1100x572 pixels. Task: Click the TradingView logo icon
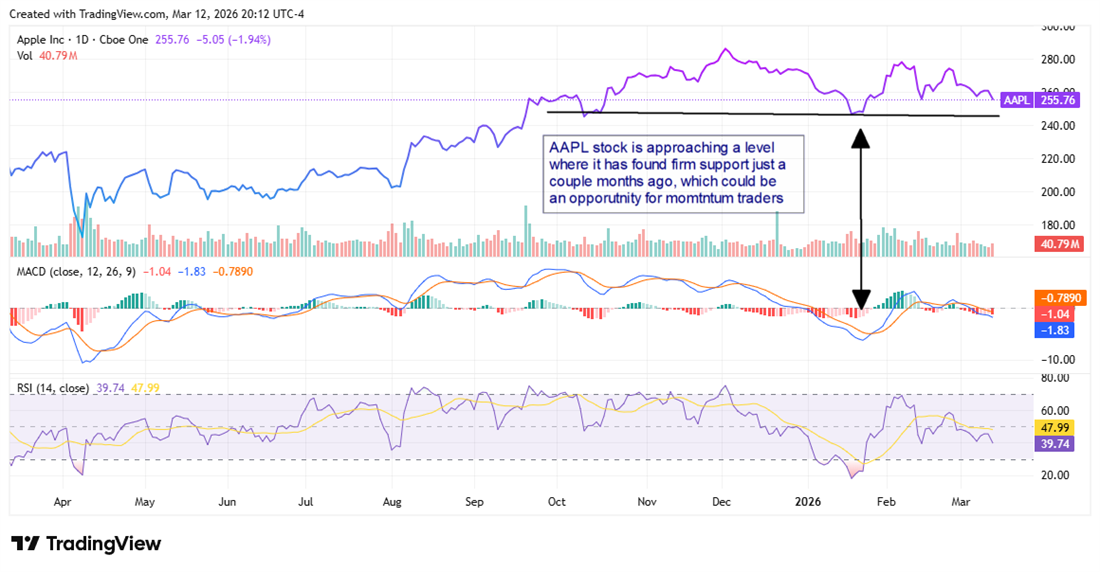coord(25,543)
